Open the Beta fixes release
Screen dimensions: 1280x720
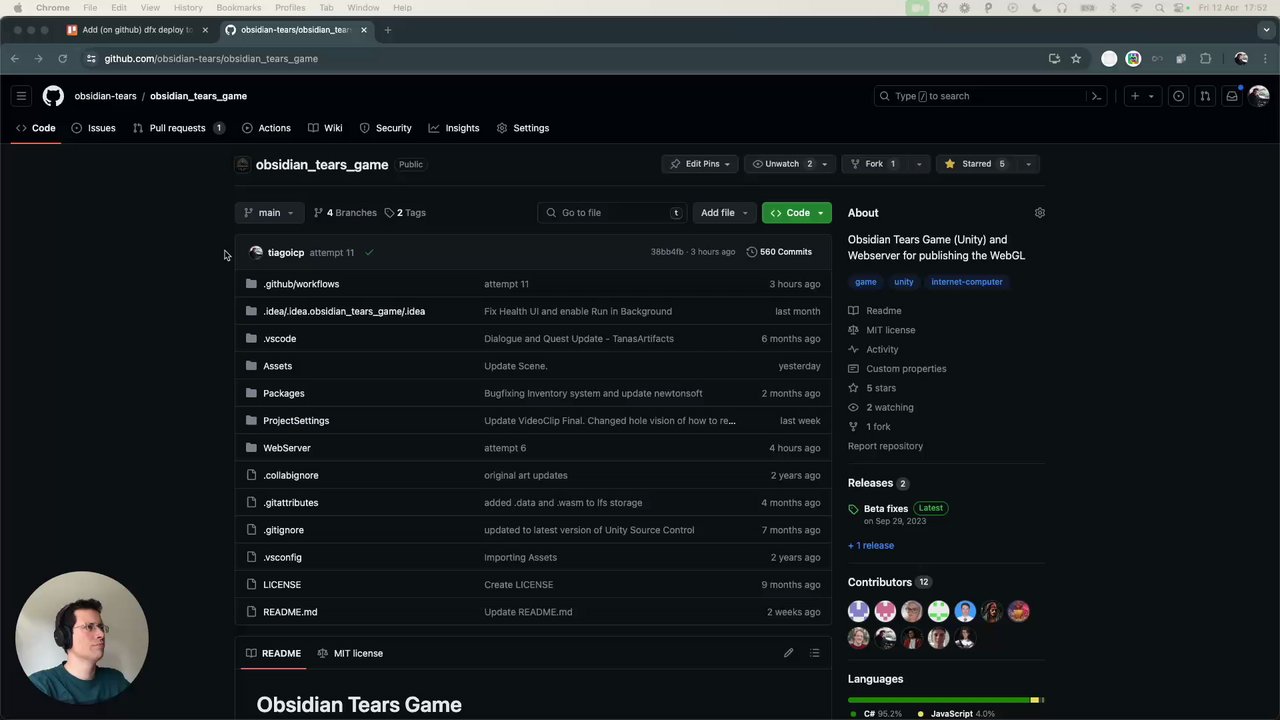tap(886, 509)
